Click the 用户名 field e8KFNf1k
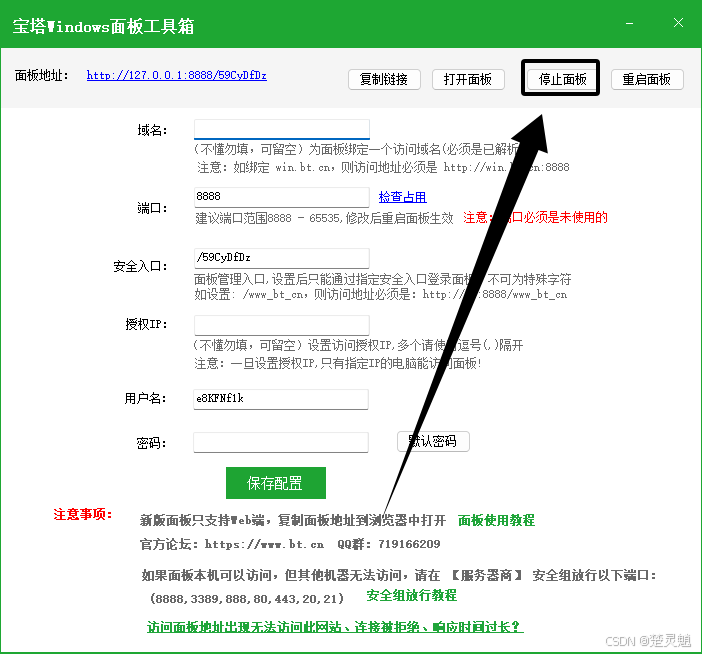This screenshot has height=654, width=702. click(281, 399)
